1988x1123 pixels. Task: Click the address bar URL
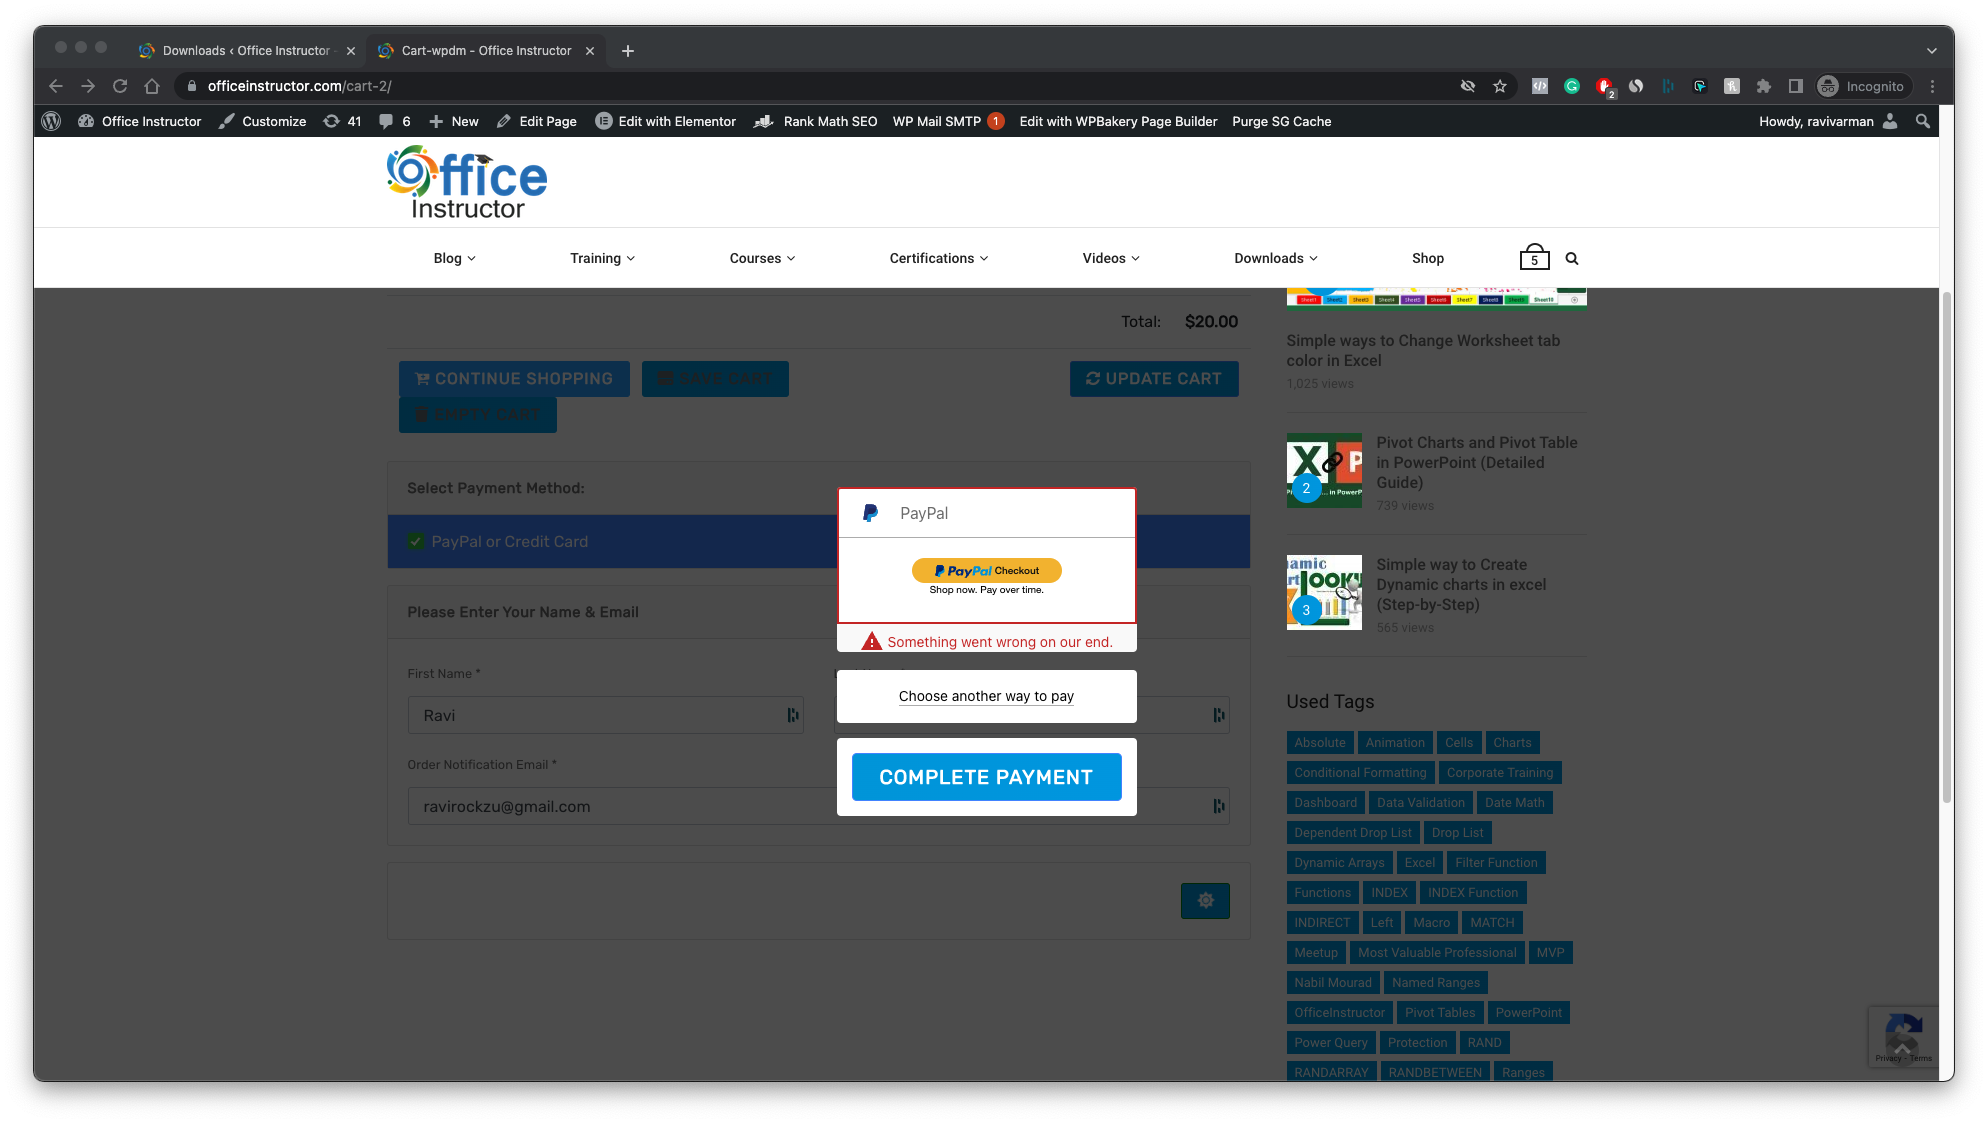[300, 86]
